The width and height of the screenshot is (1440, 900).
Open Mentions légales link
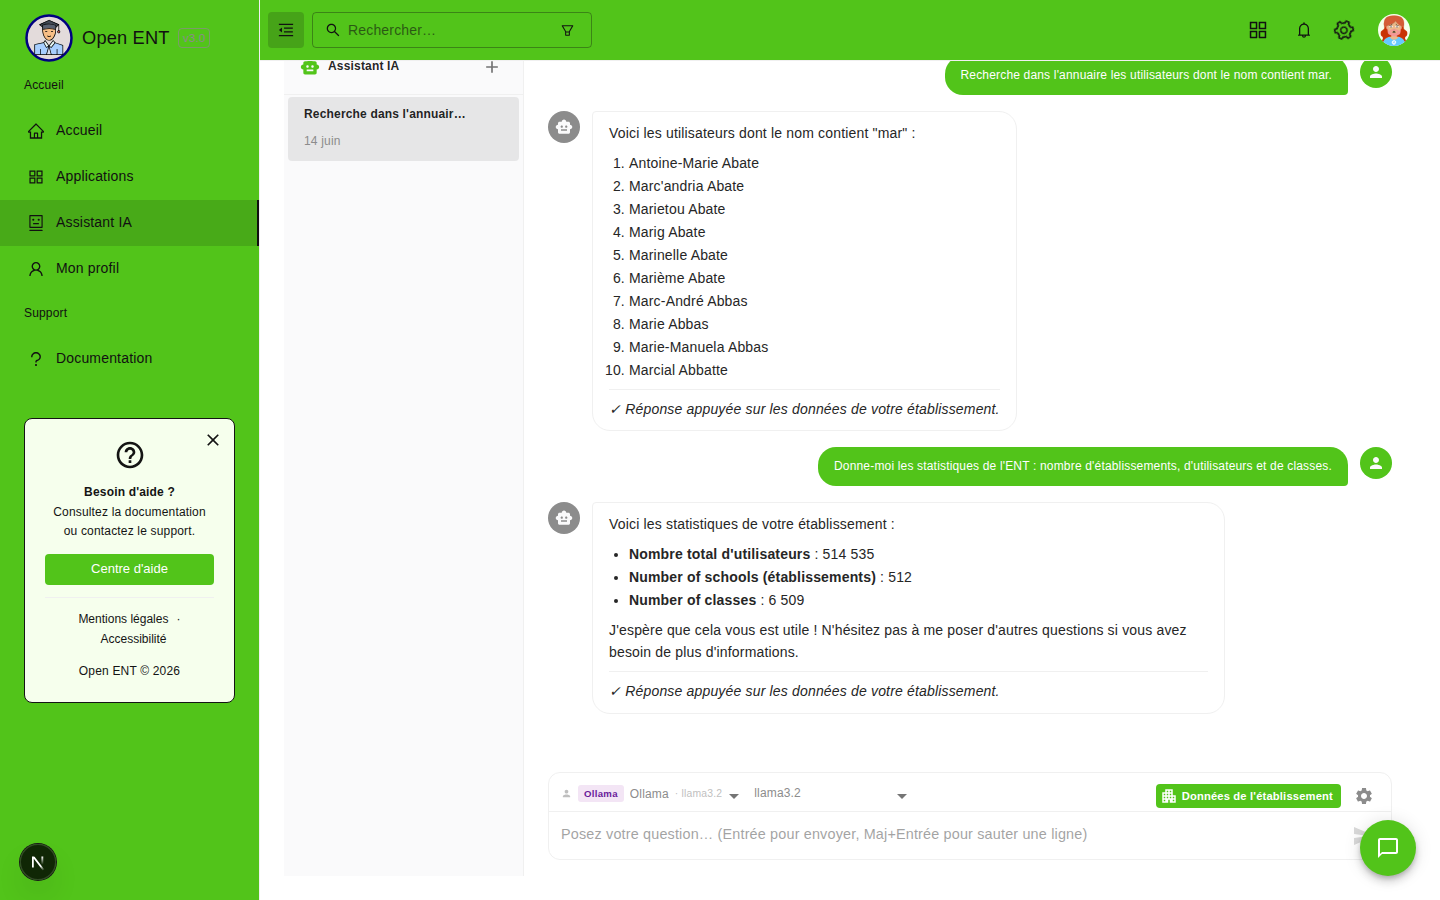pos(123,619)
